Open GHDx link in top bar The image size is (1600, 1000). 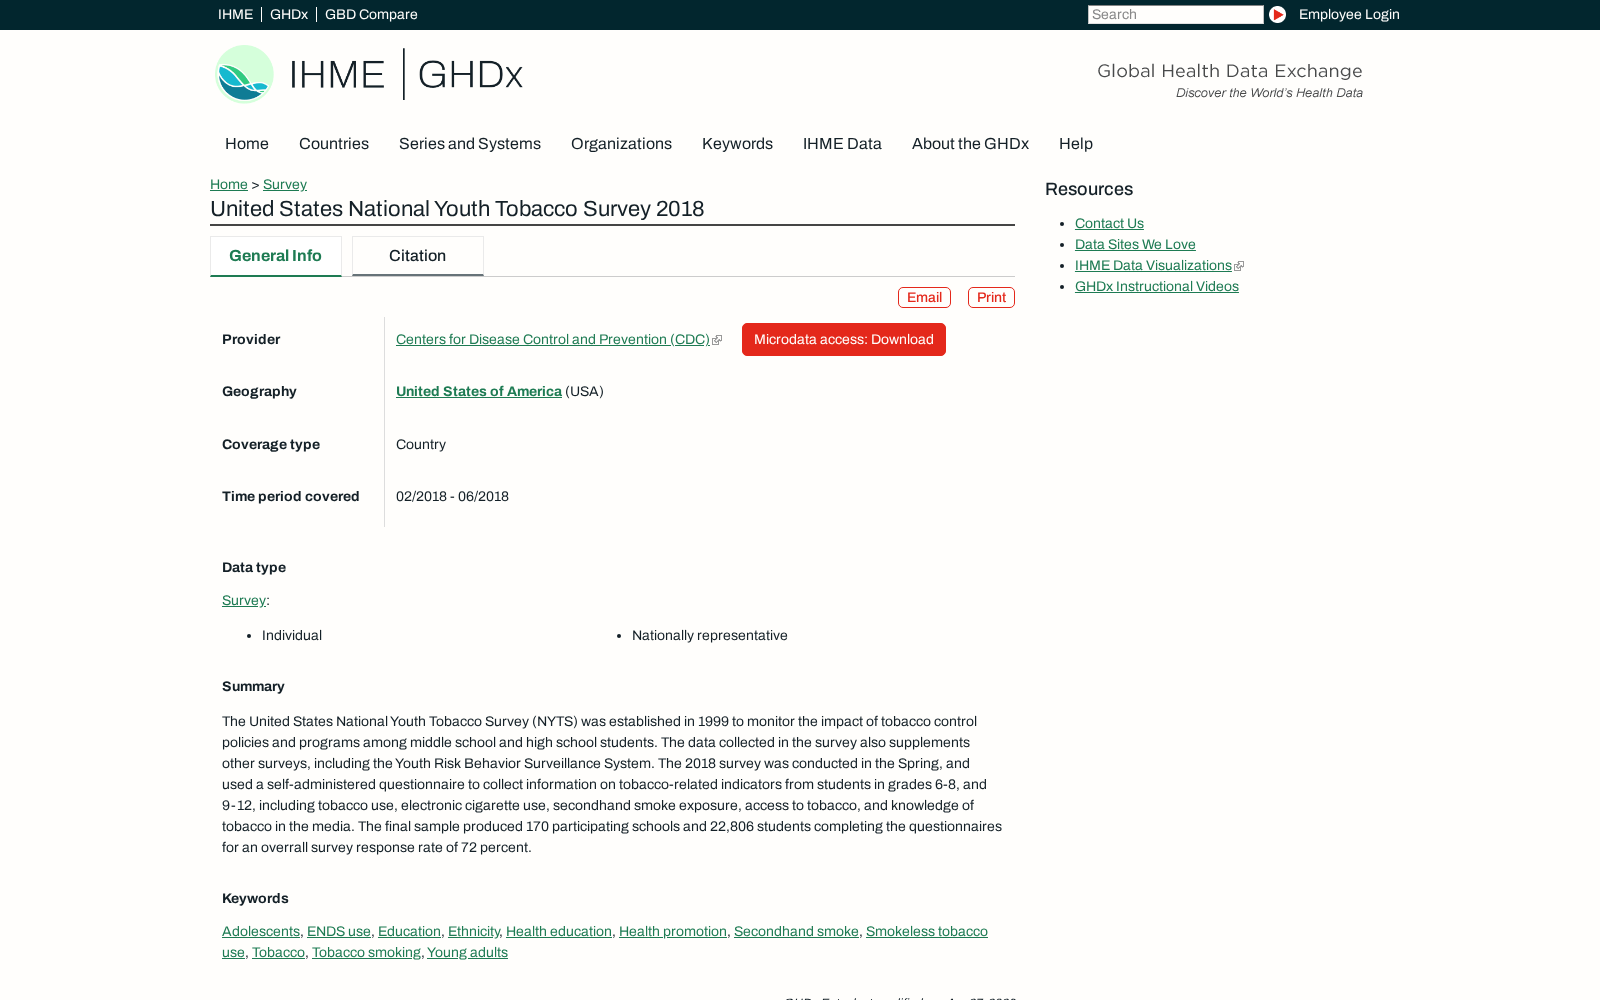(289, 14)
